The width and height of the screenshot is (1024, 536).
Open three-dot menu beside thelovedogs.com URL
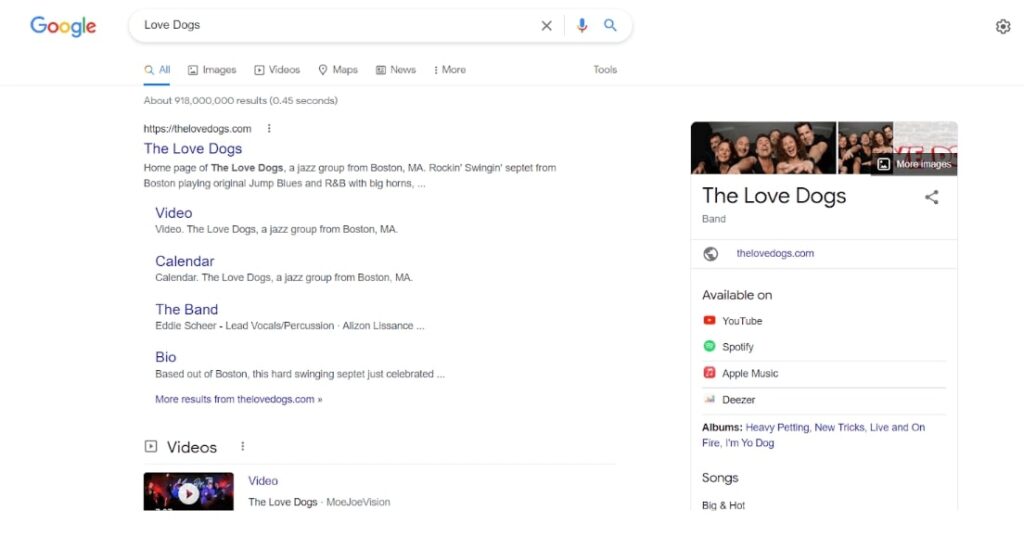click(x=269, y=129)
